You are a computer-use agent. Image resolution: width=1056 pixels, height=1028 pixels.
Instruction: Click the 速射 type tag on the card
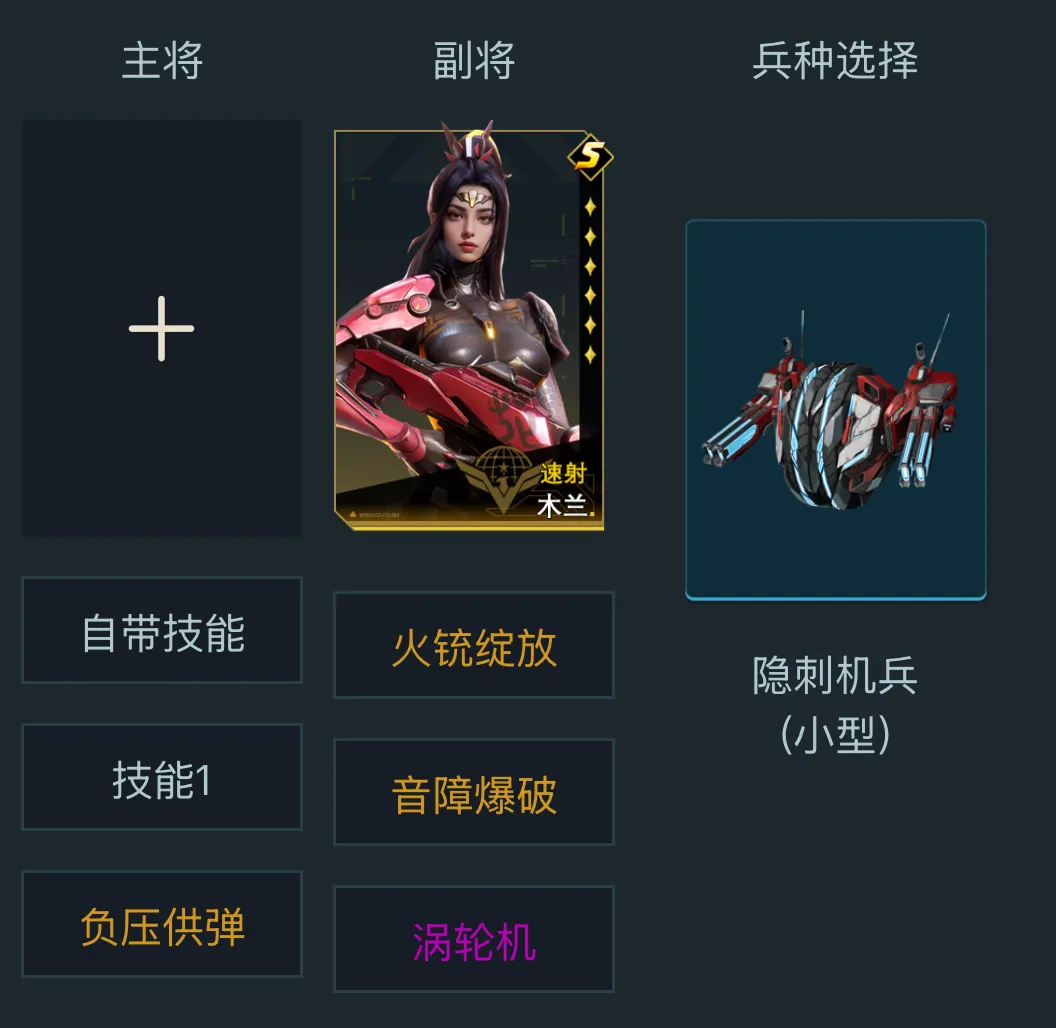[x=563, y=474]
